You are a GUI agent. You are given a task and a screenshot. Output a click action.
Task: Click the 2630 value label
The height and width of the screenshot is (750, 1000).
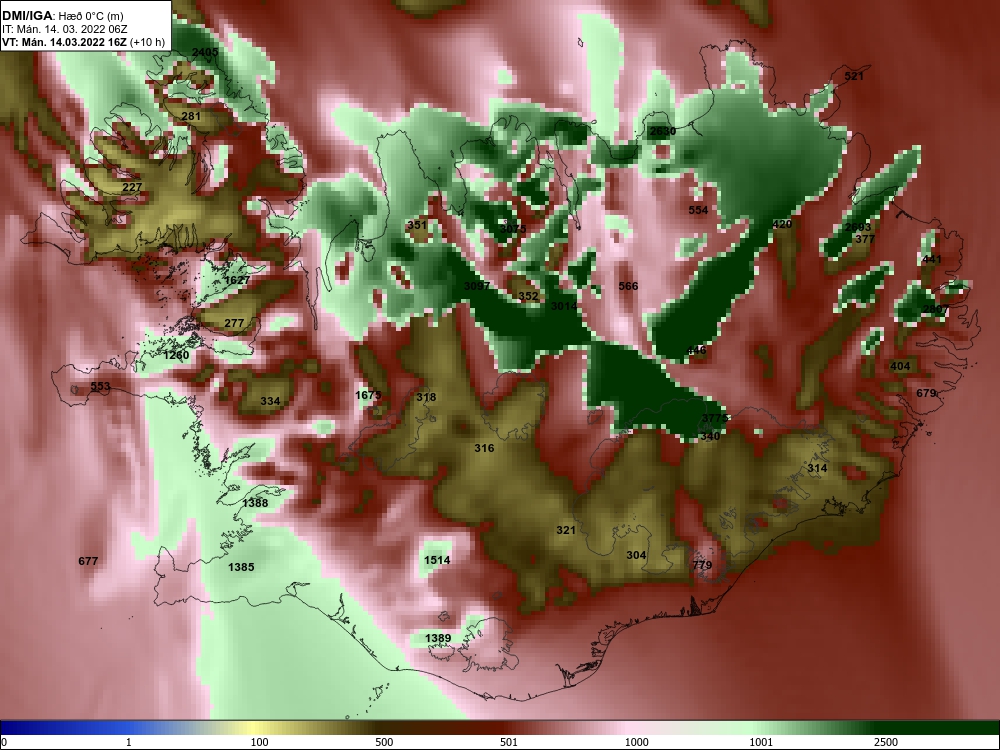tap(663, 131)
